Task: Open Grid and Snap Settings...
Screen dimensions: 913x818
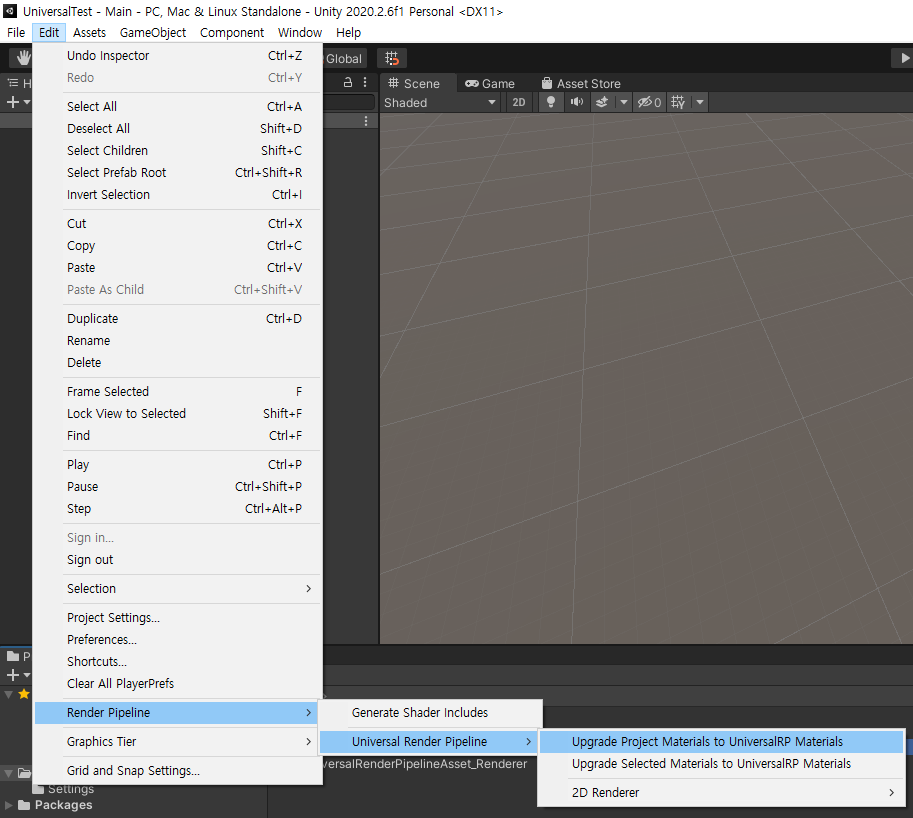Action: pos(178,771)
